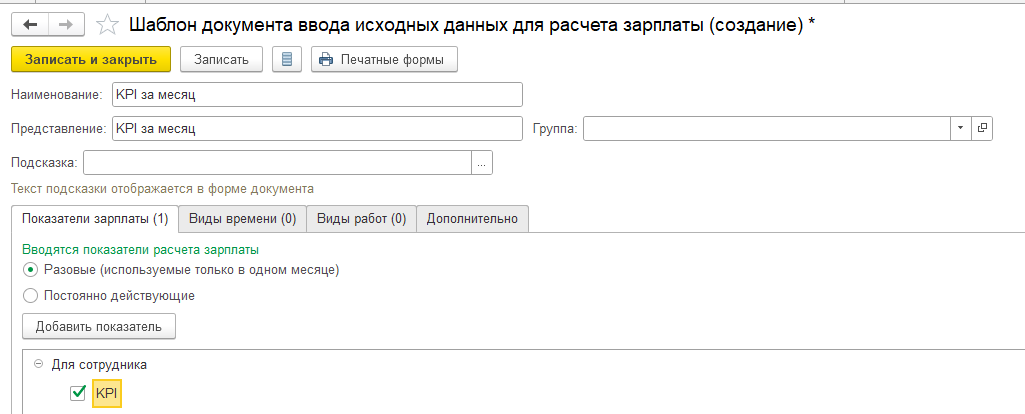Toggle the KPI checkbox
Screen dimensions: 1025x414
[78, 394]
